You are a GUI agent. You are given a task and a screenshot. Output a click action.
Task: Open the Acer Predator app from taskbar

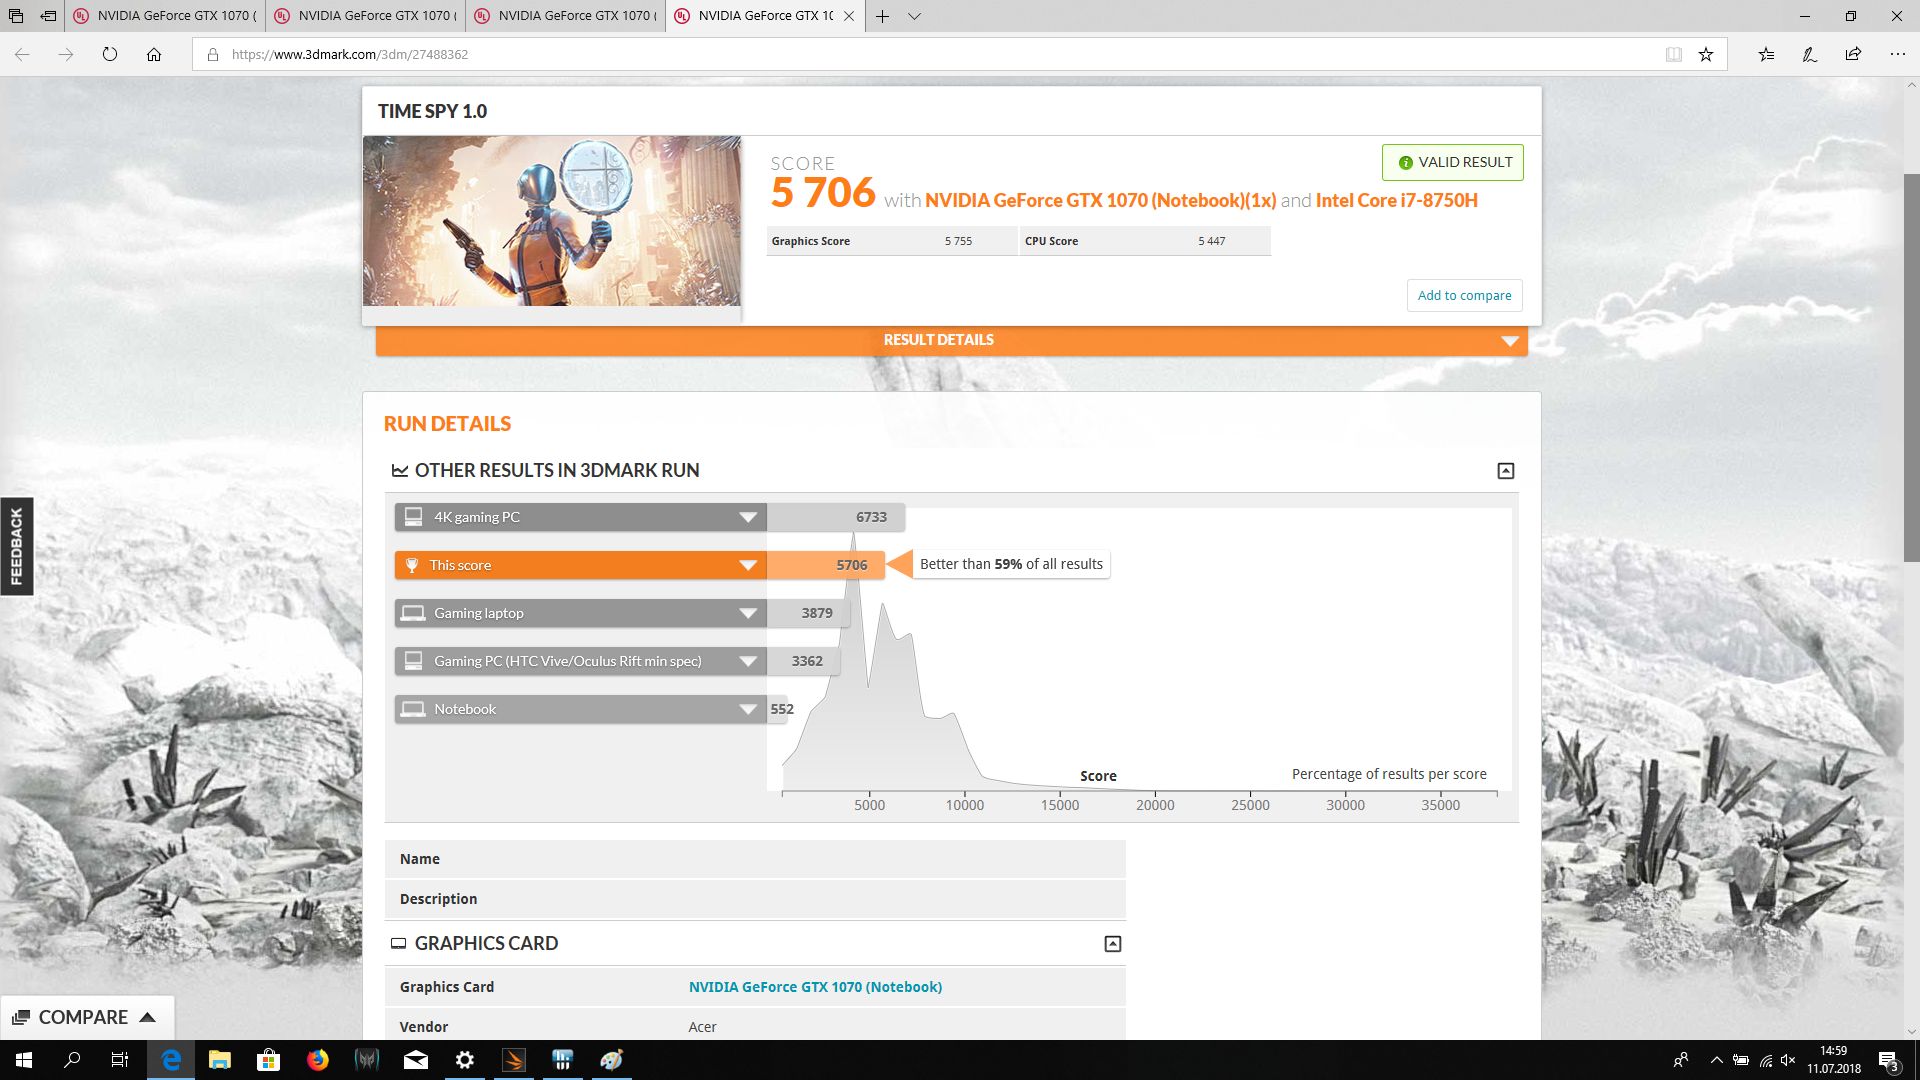(x=367, y=1059)
